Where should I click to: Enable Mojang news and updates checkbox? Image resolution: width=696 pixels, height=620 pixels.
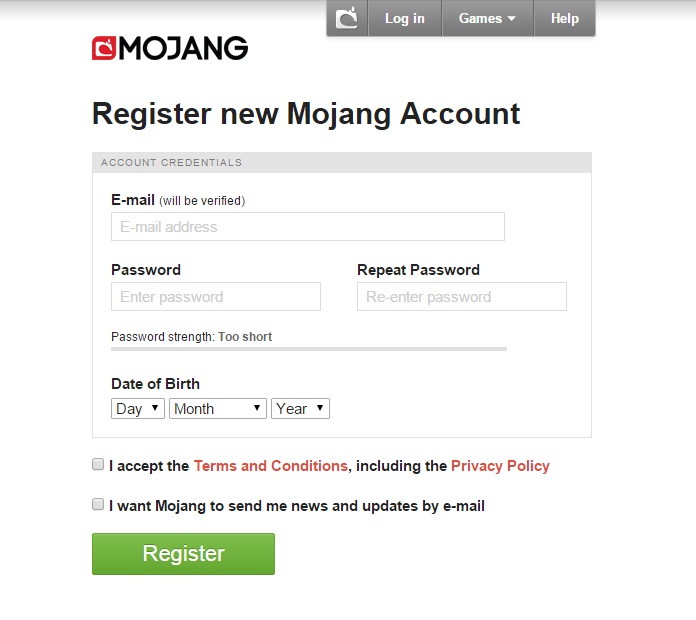(x=98, y=505)
